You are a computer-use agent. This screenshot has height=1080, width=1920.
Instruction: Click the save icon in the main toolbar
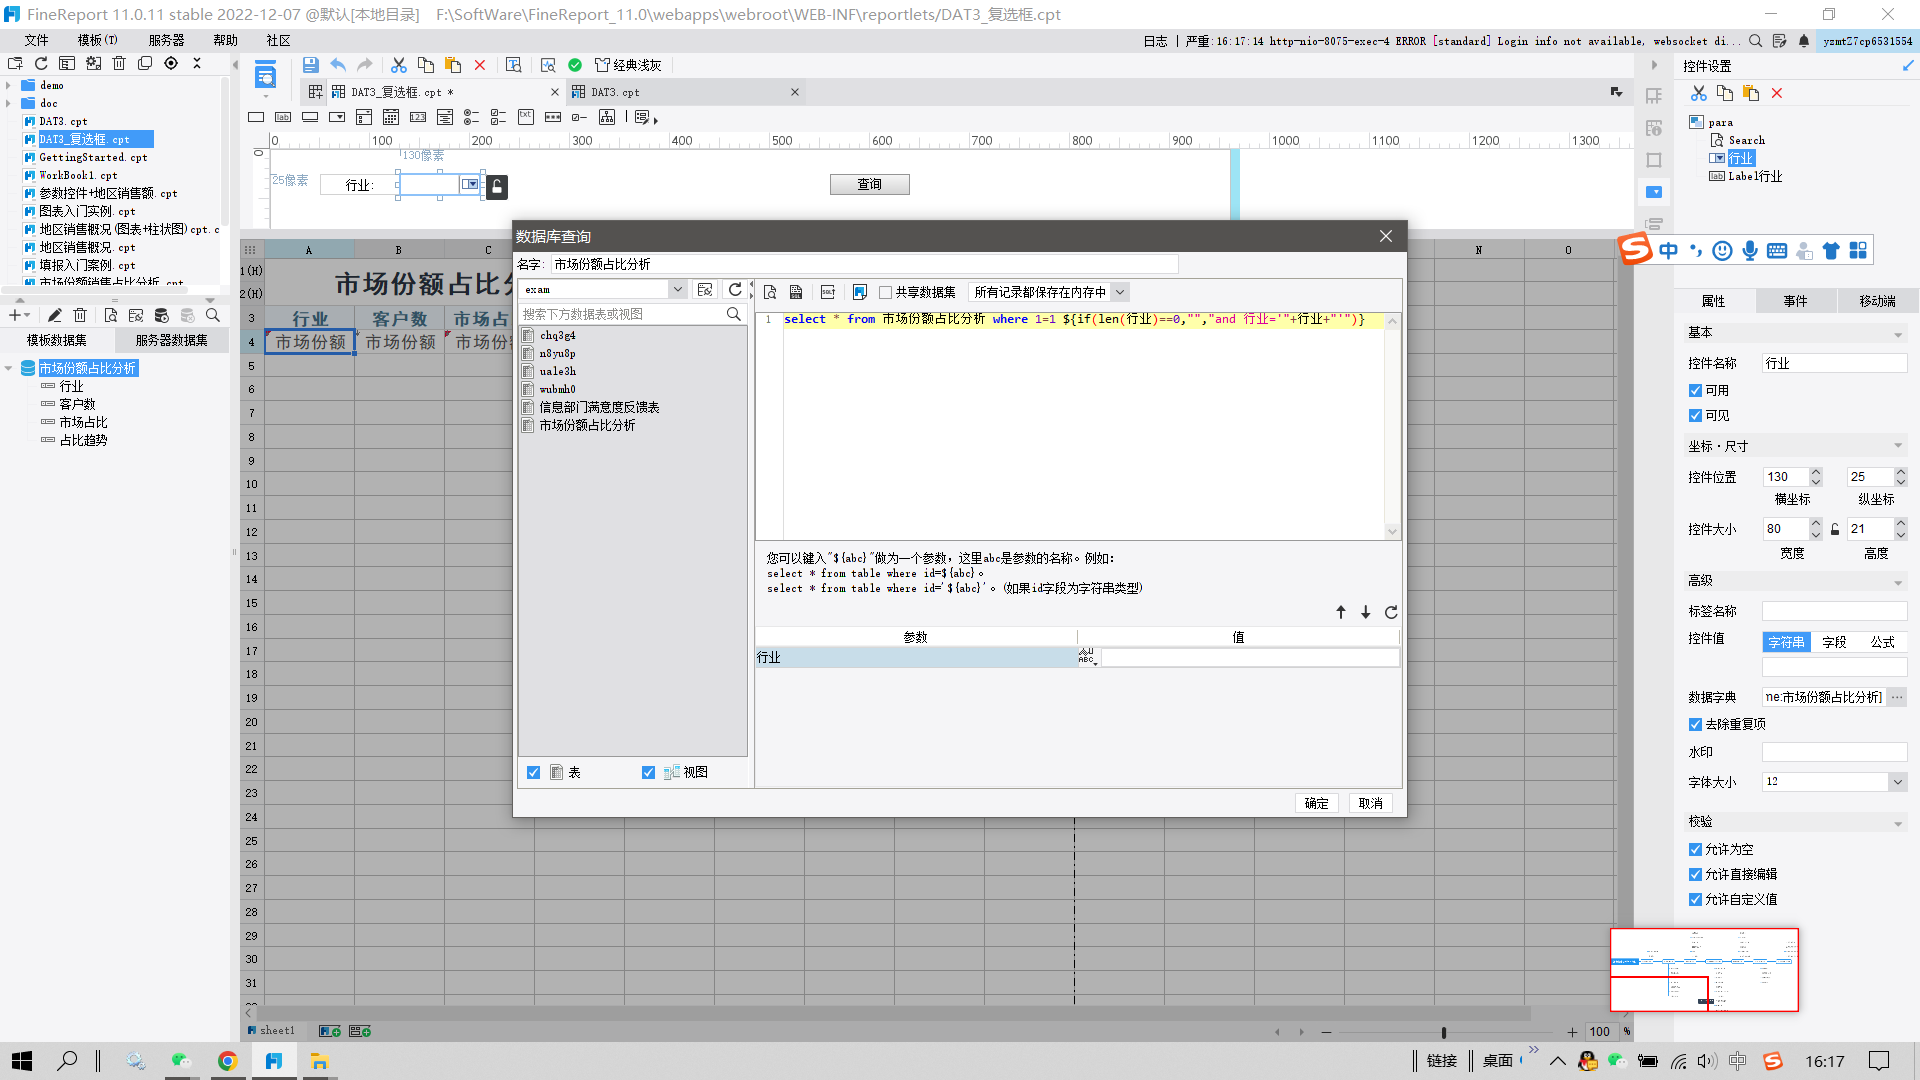pyautogui.click(x=311, y=65)
